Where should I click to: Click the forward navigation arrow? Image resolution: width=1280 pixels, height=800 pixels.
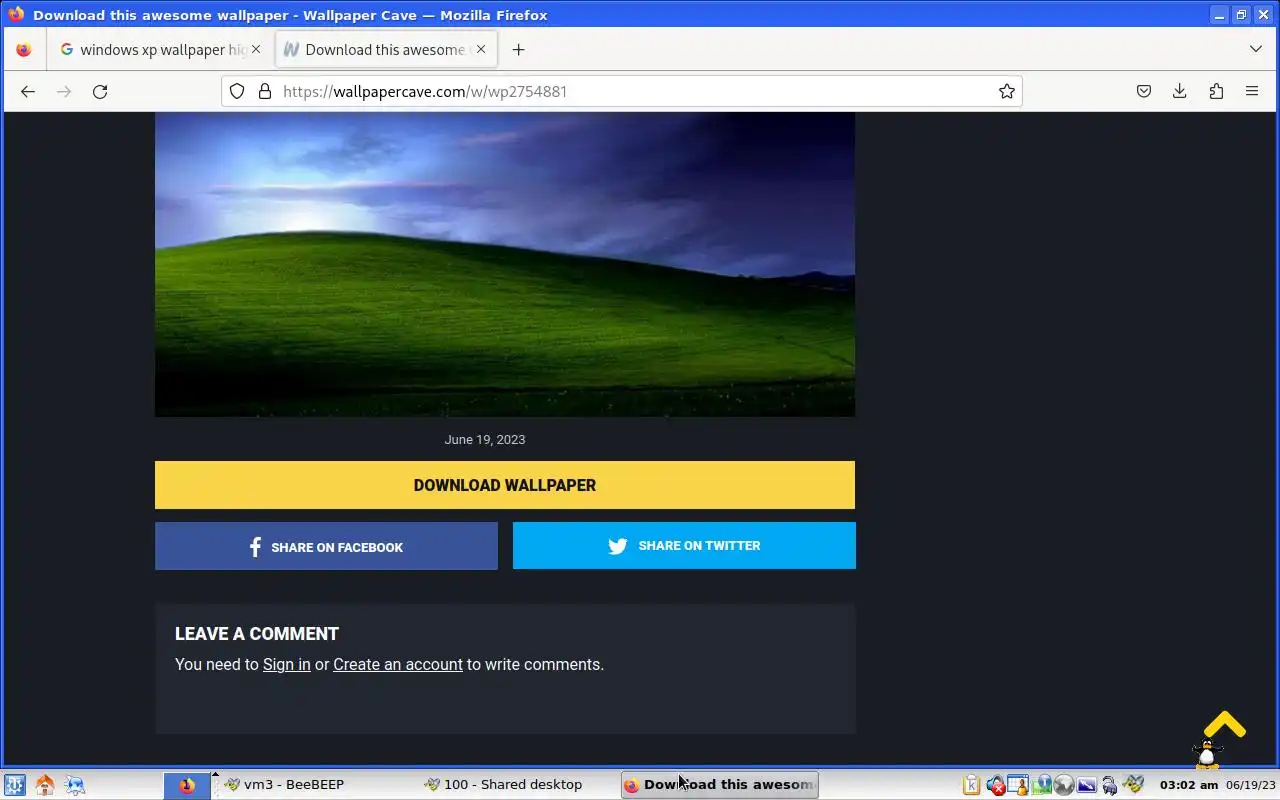64,91
